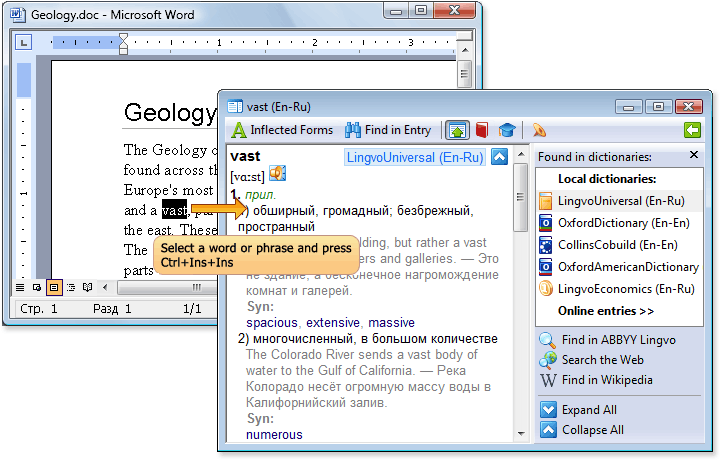This screenshot has width=723, height=461.
Task: Click the first-line indent marker on Word ruler
Action: tap(123, 37)
